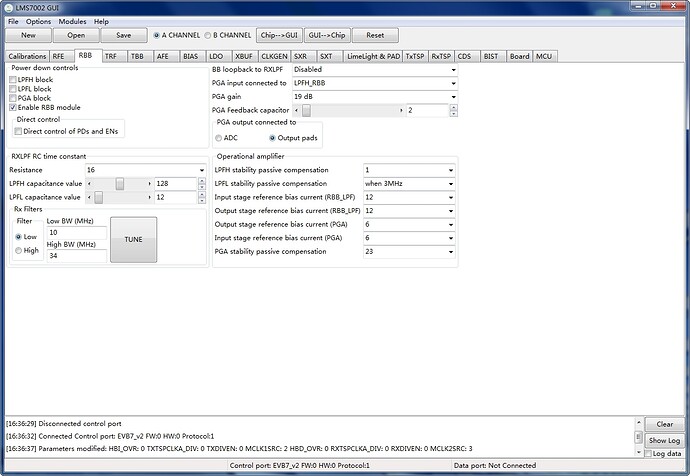The width and height of the screenshot is (690, 476).
Task: Toggle the Log data checkbox
Action: (x=648, y=453)
